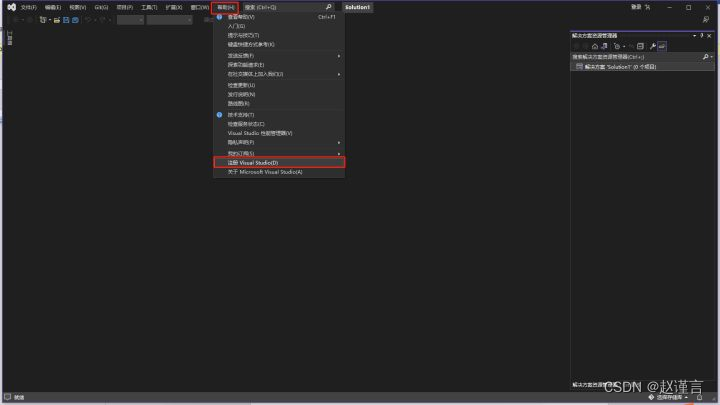Viewport: 720px width, 405px height.
Task: Focus the Solution Explorer search field
Action: pos(636,57)
